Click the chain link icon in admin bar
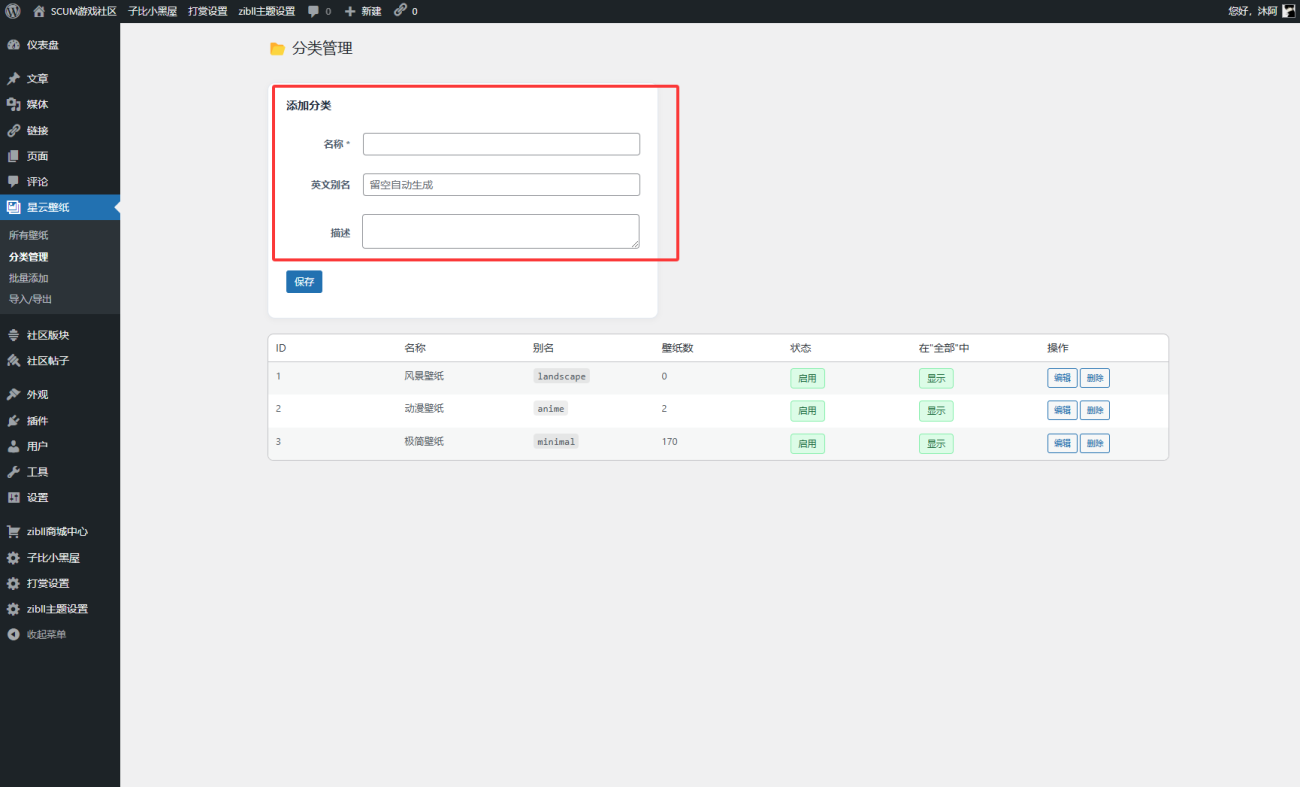The width and height of the screenshot is (1300, 787). [x=400, y=11]
